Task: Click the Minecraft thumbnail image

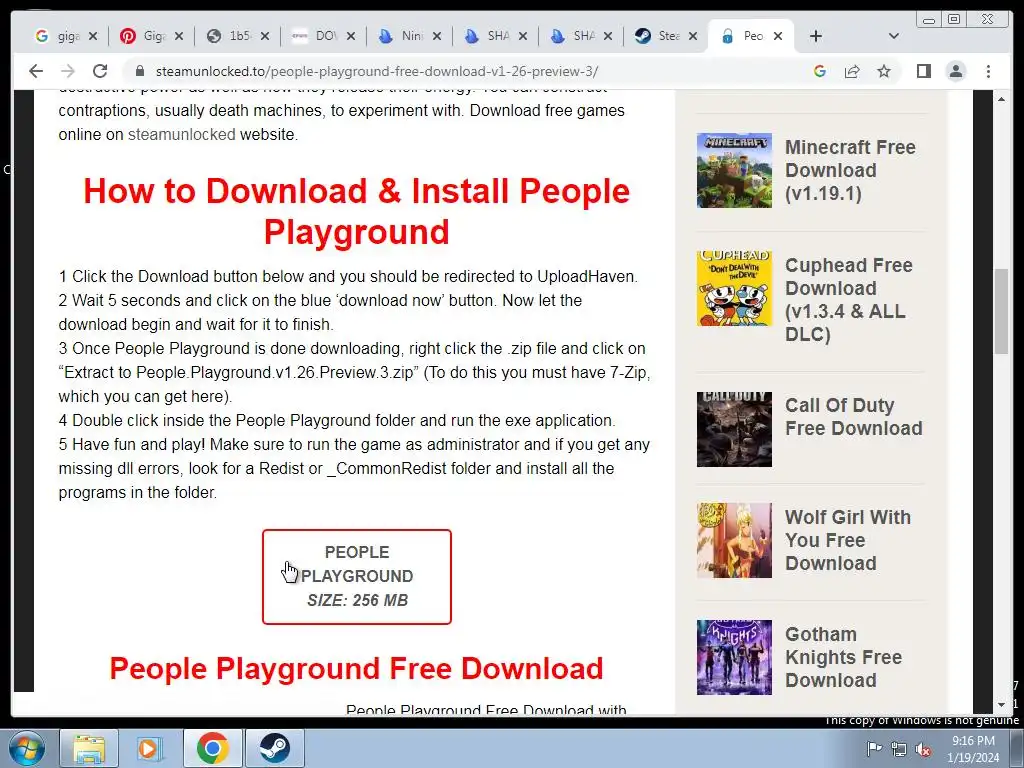Action: tap(734, 170)
